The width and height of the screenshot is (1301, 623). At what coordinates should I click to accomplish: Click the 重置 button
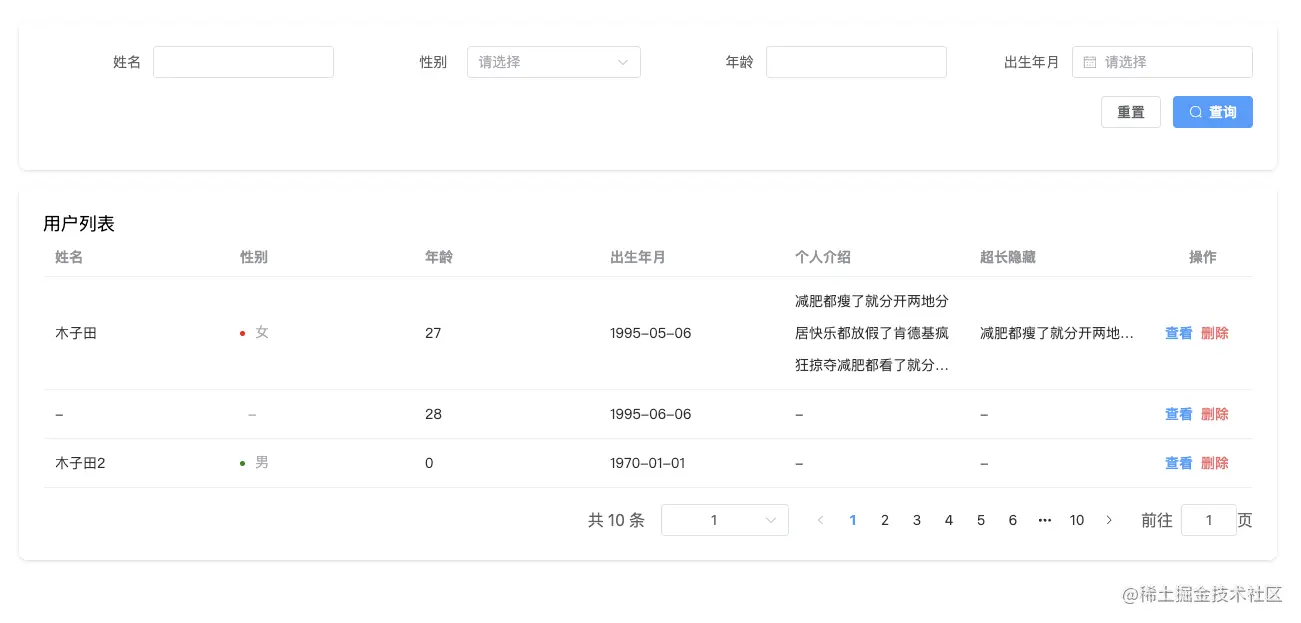pos(1131,112)
